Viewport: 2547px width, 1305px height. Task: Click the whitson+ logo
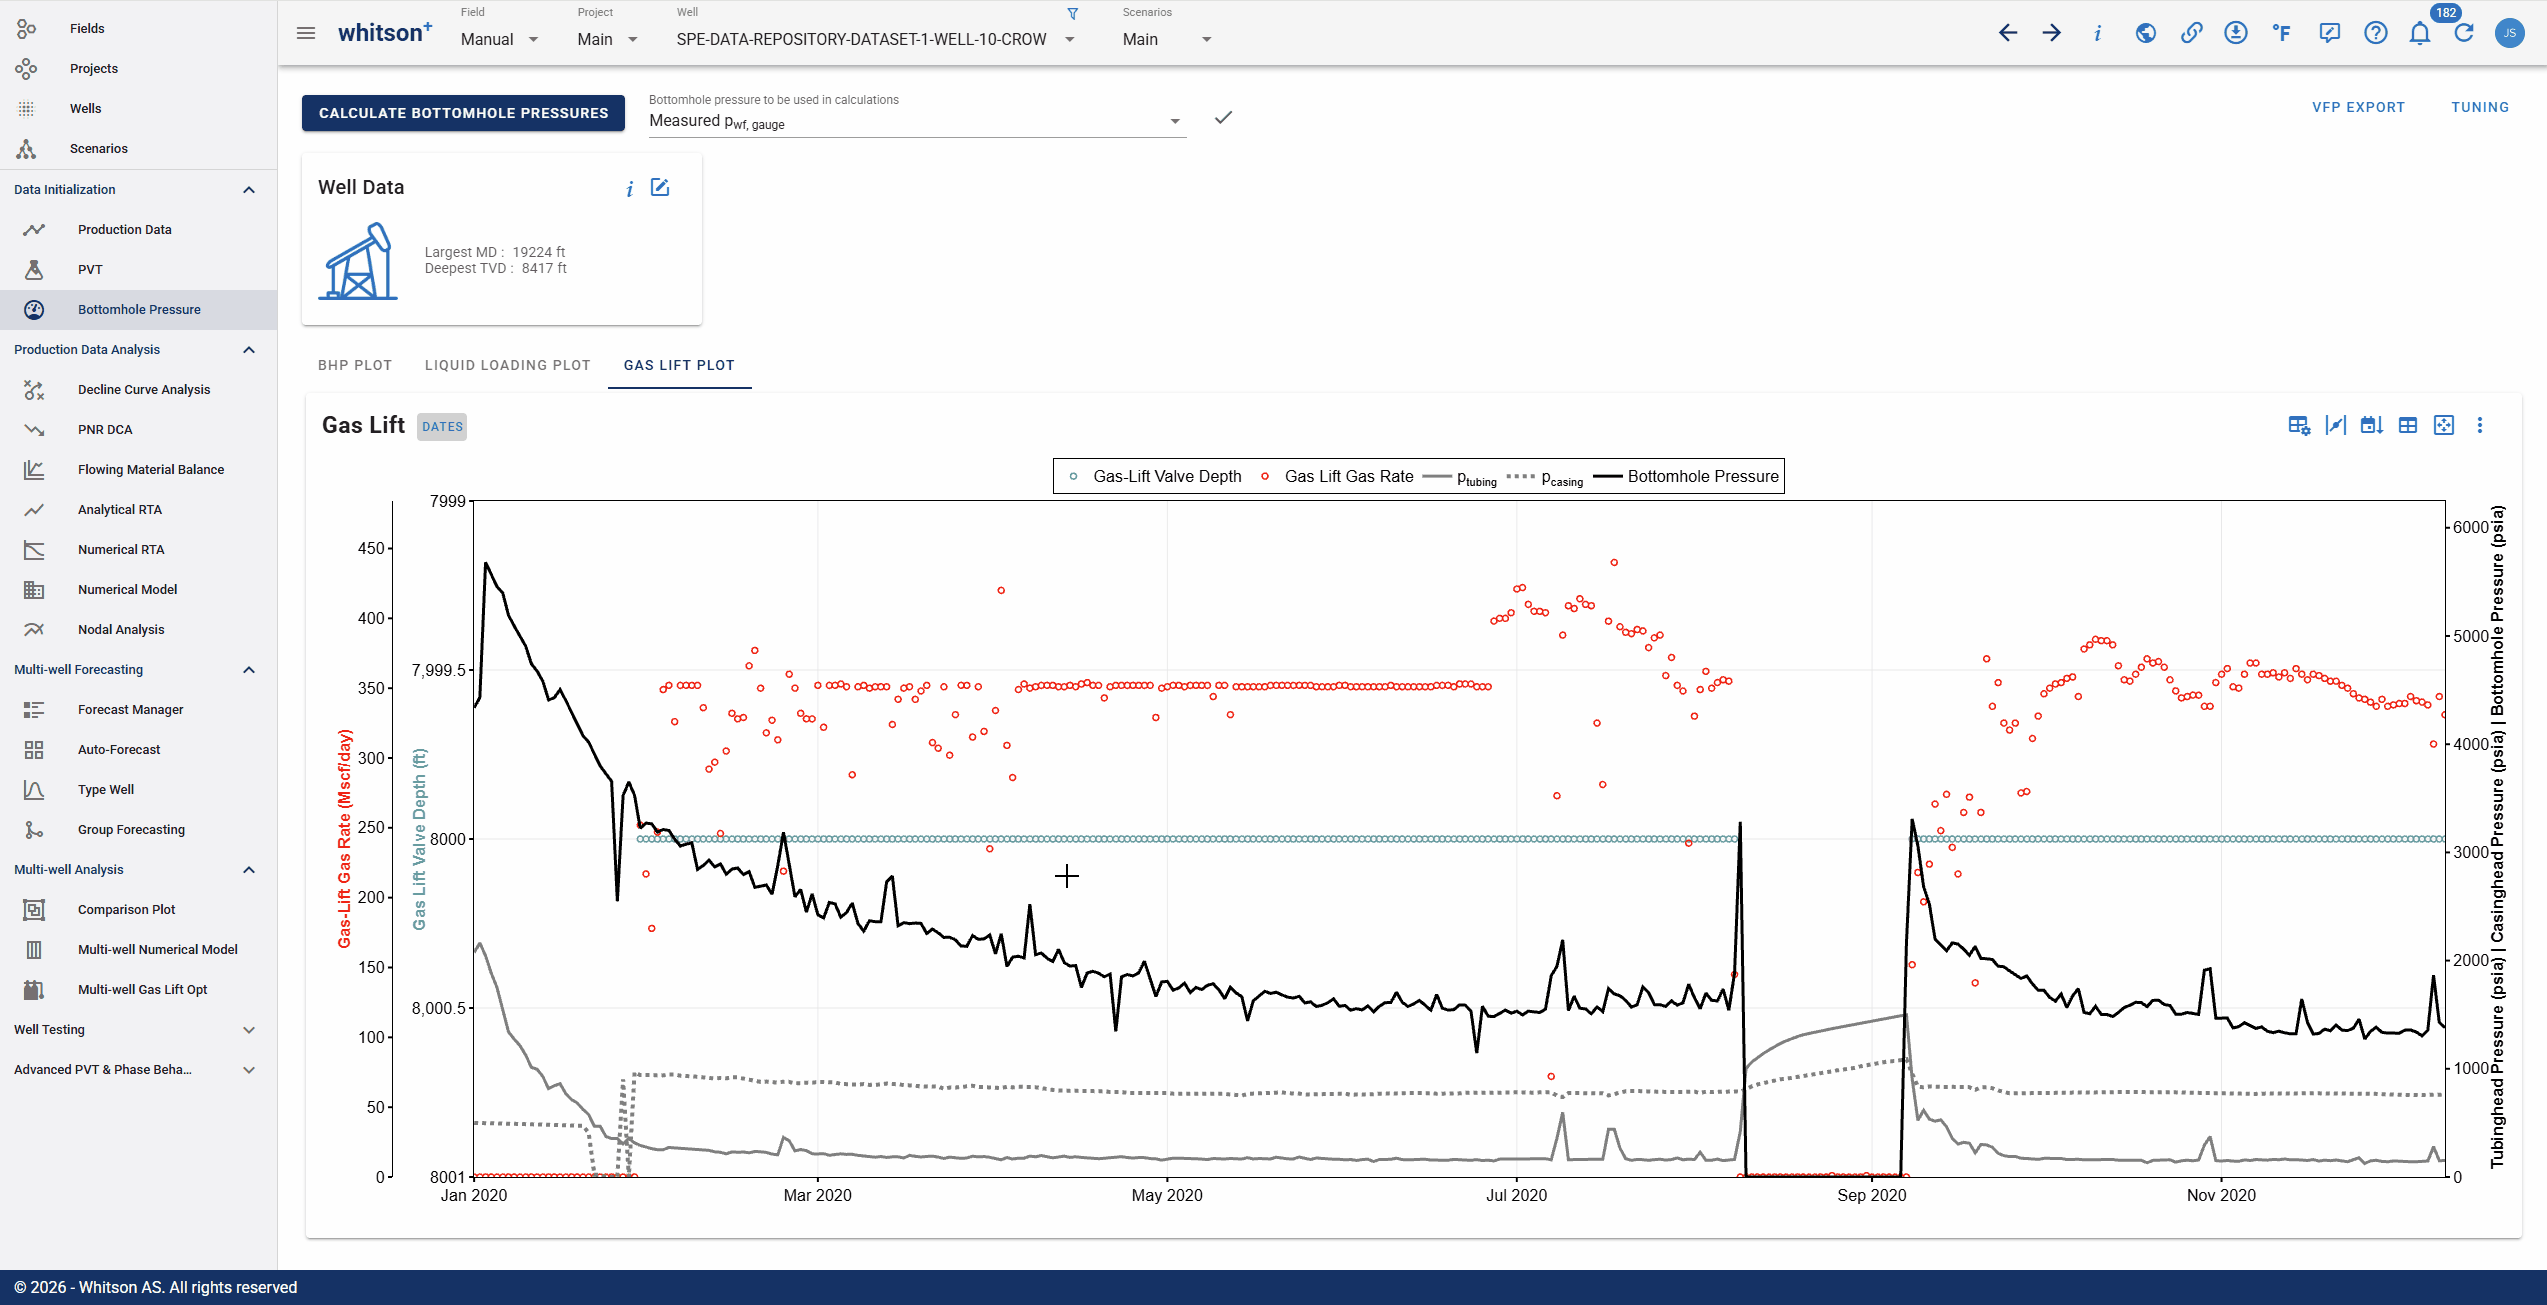coord(385,33)
